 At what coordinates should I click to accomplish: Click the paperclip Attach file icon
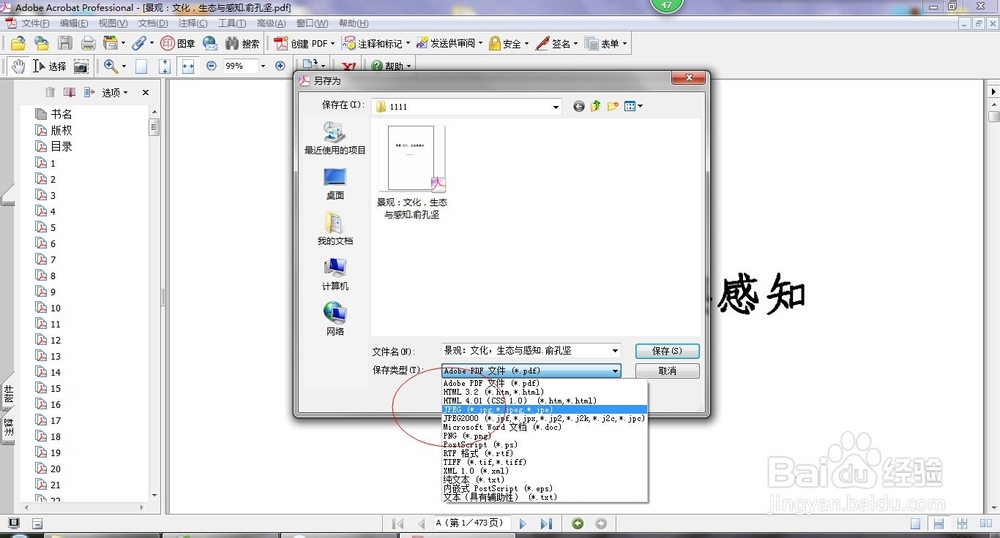click(x=138, y=43)
